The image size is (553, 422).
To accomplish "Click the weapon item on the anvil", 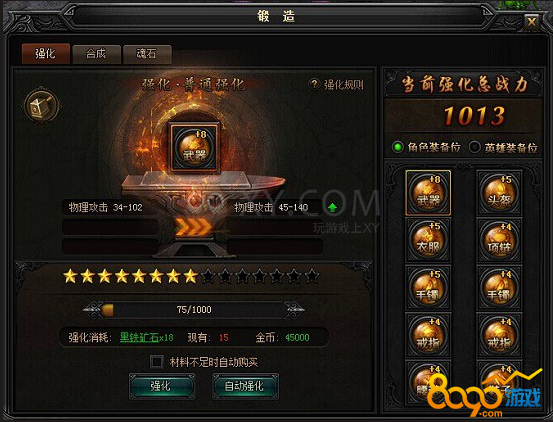I will (194, 147).
